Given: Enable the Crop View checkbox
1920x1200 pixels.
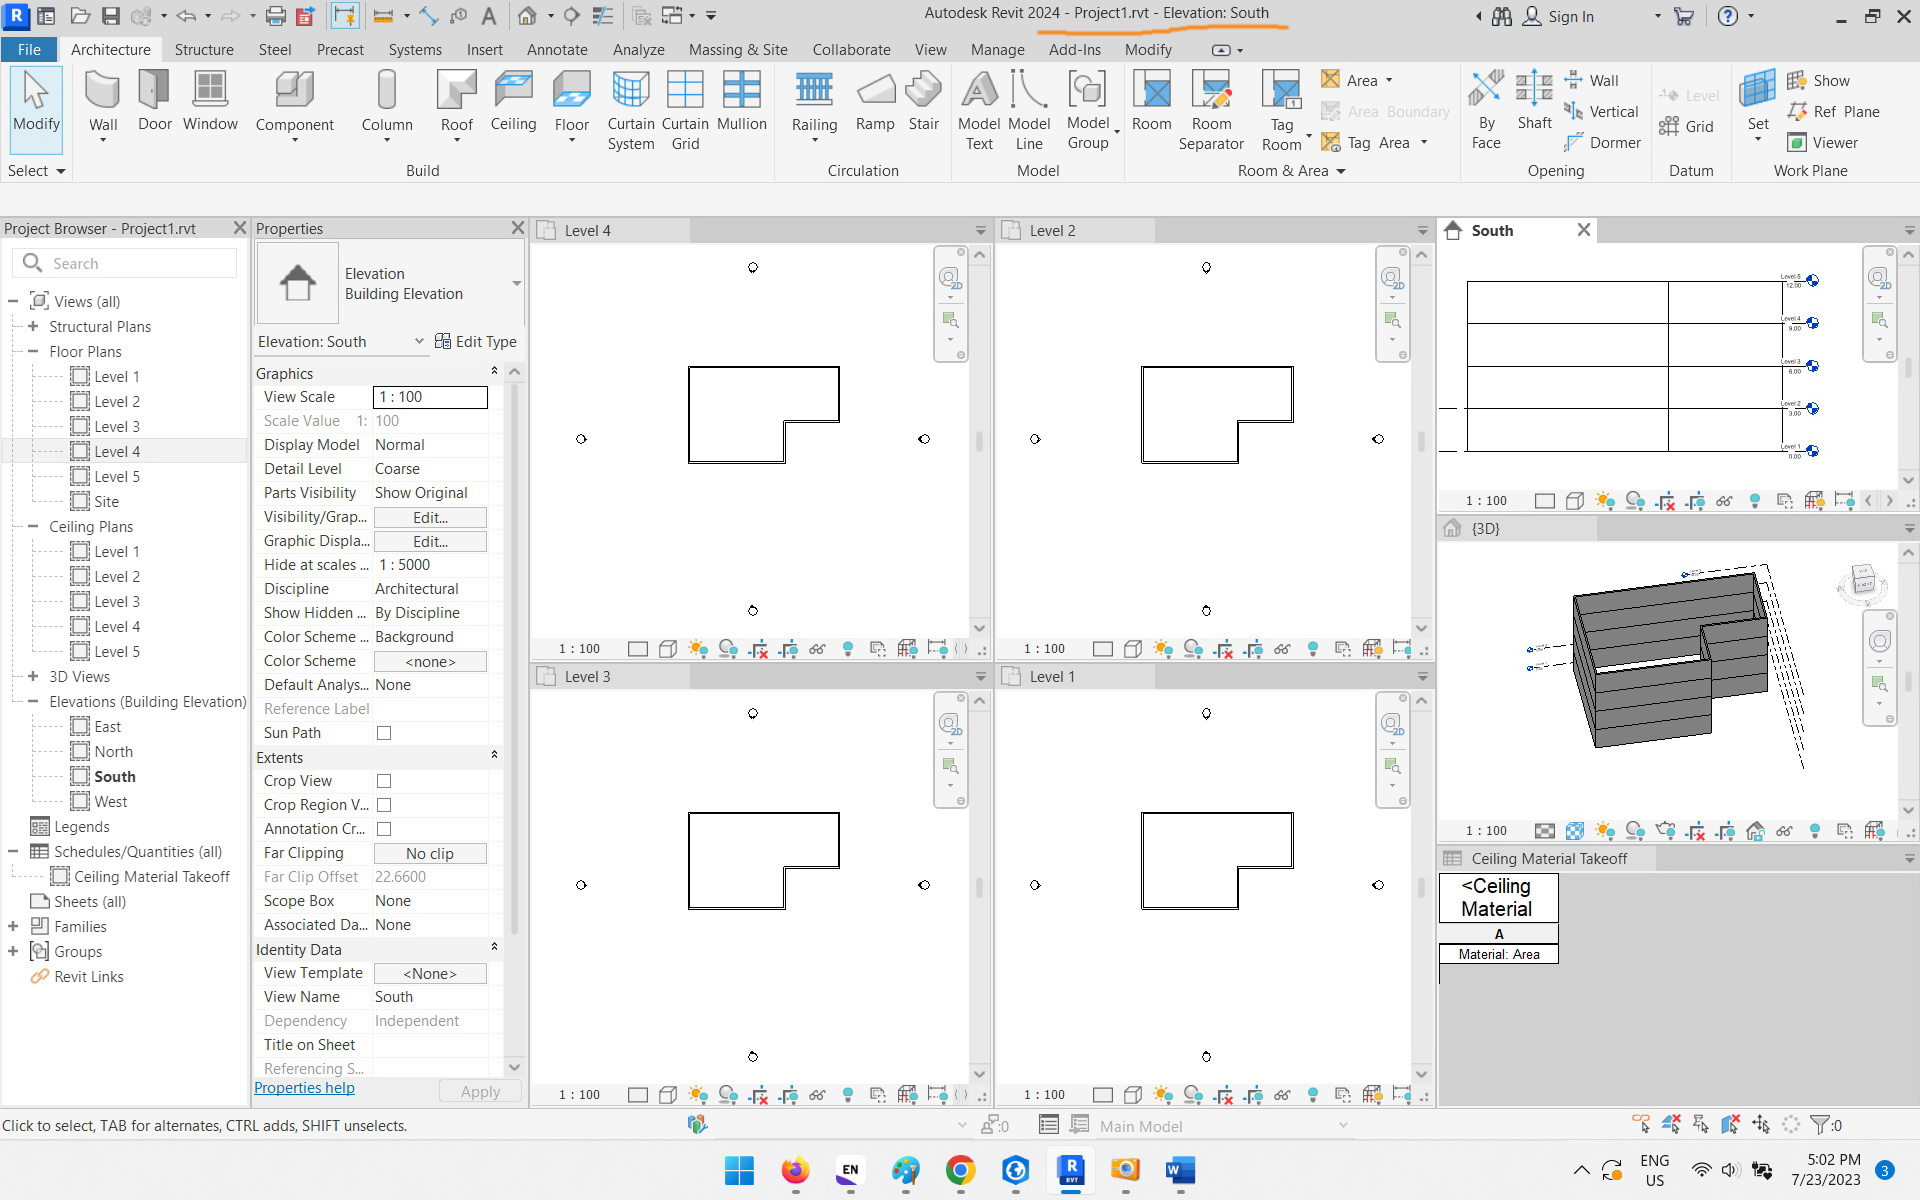Looking at the screenshot, I should pos(384,781).
